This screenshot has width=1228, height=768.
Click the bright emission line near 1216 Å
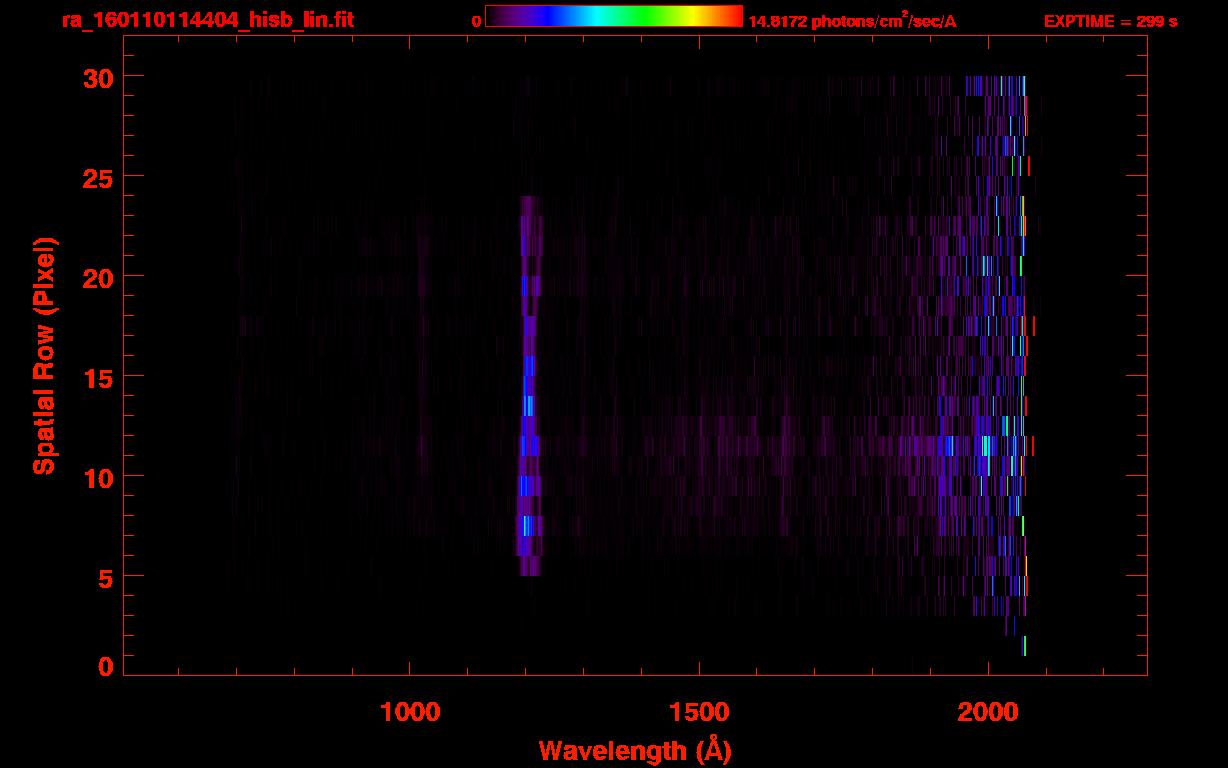pos(529,386)
